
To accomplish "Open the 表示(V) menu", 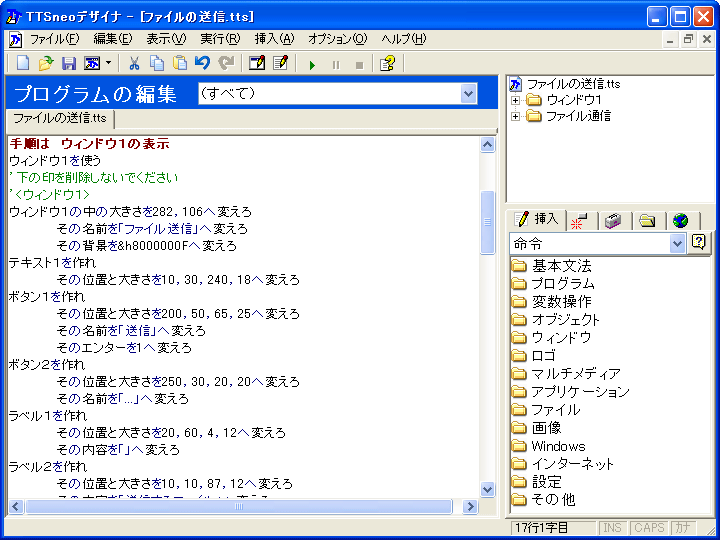I will (166, 39).
